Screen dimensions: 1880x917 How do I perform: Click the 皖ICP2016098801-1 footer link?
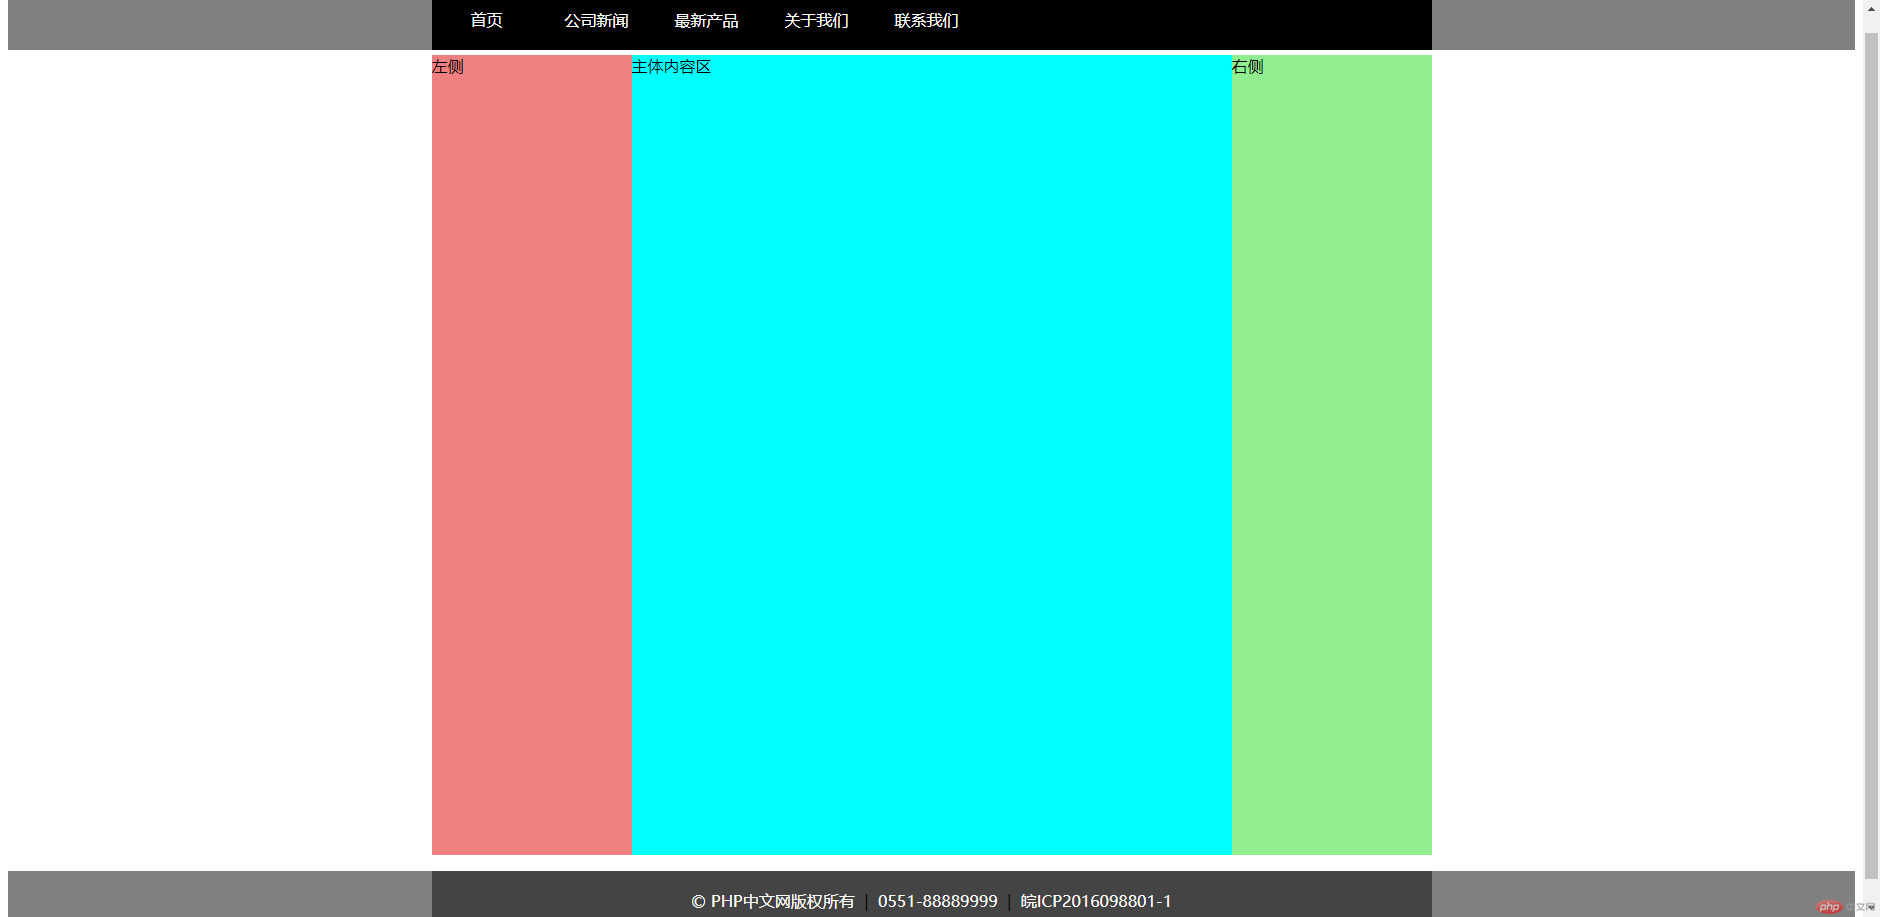pyautogui.click(x=1096, y=901)
